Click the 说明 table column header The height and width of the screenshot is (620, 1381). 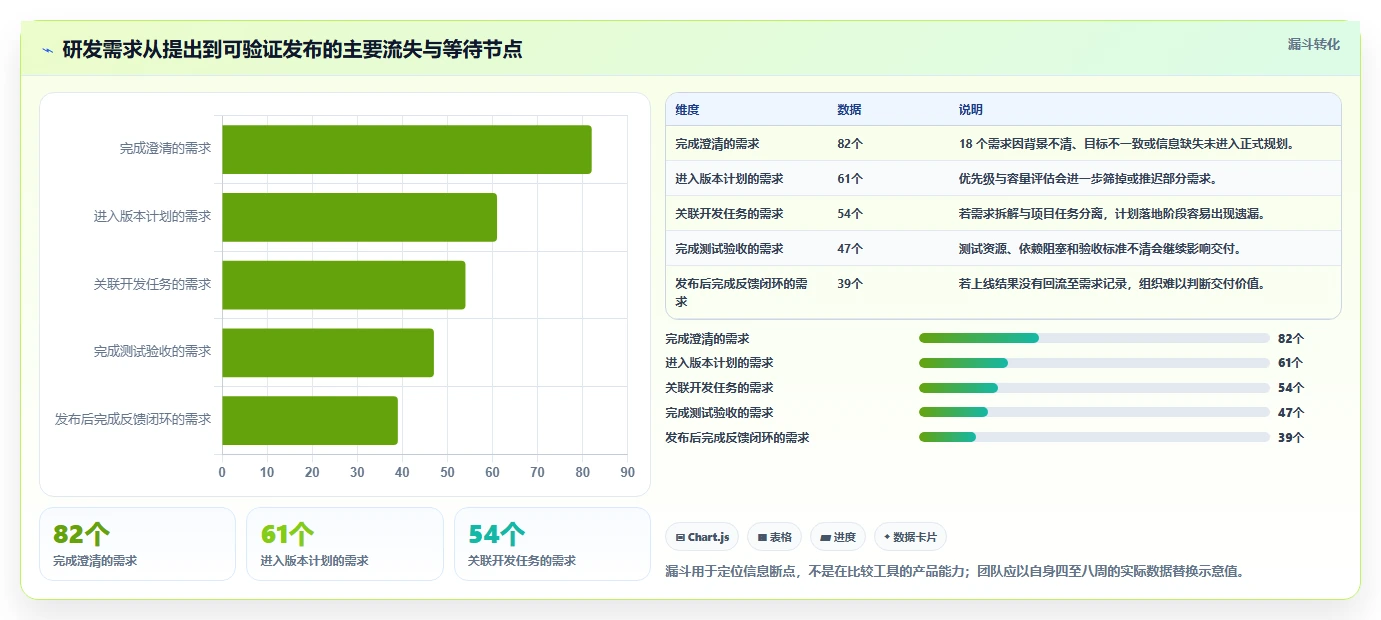(970, 109)
